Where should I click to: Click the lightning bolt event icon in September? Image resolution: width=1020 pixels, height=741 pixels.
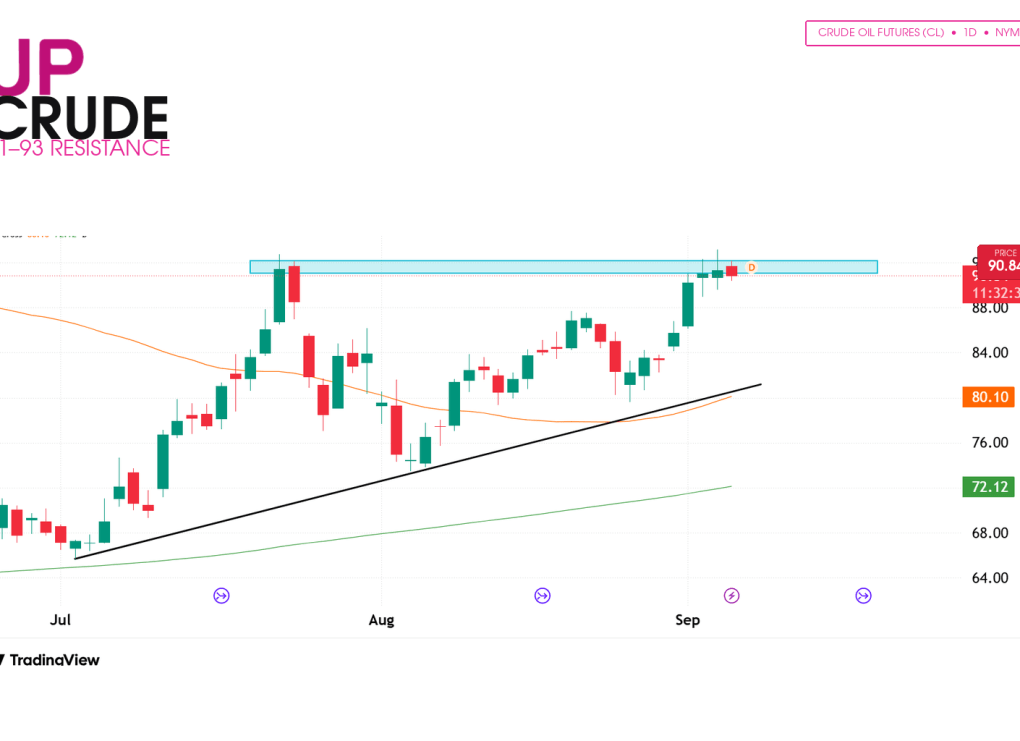click(732, 595)
